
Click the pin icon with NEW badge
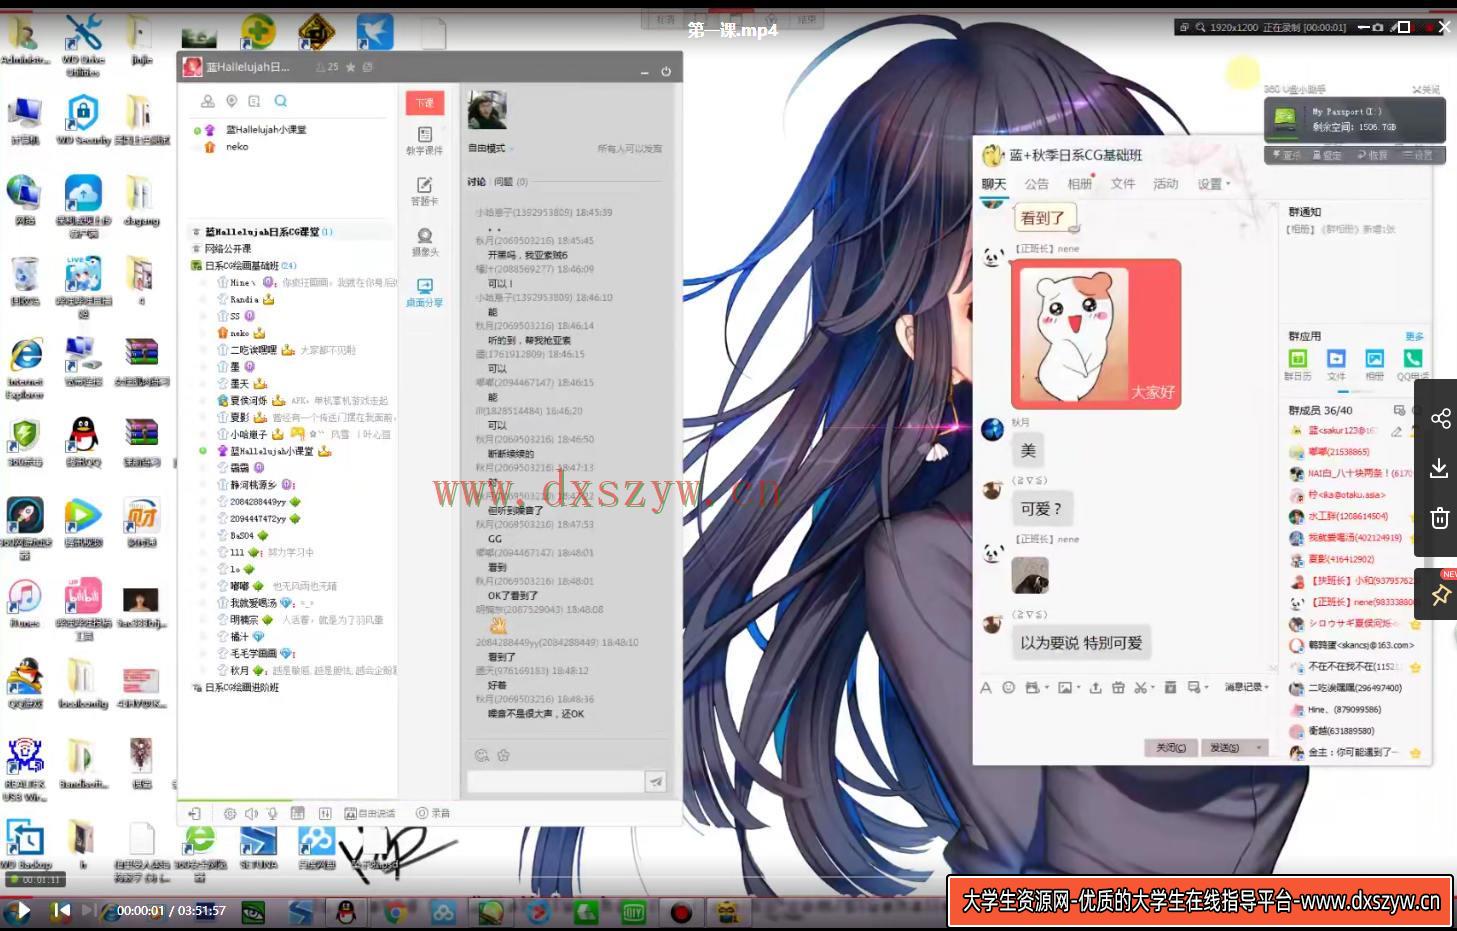click(1440, 595)
